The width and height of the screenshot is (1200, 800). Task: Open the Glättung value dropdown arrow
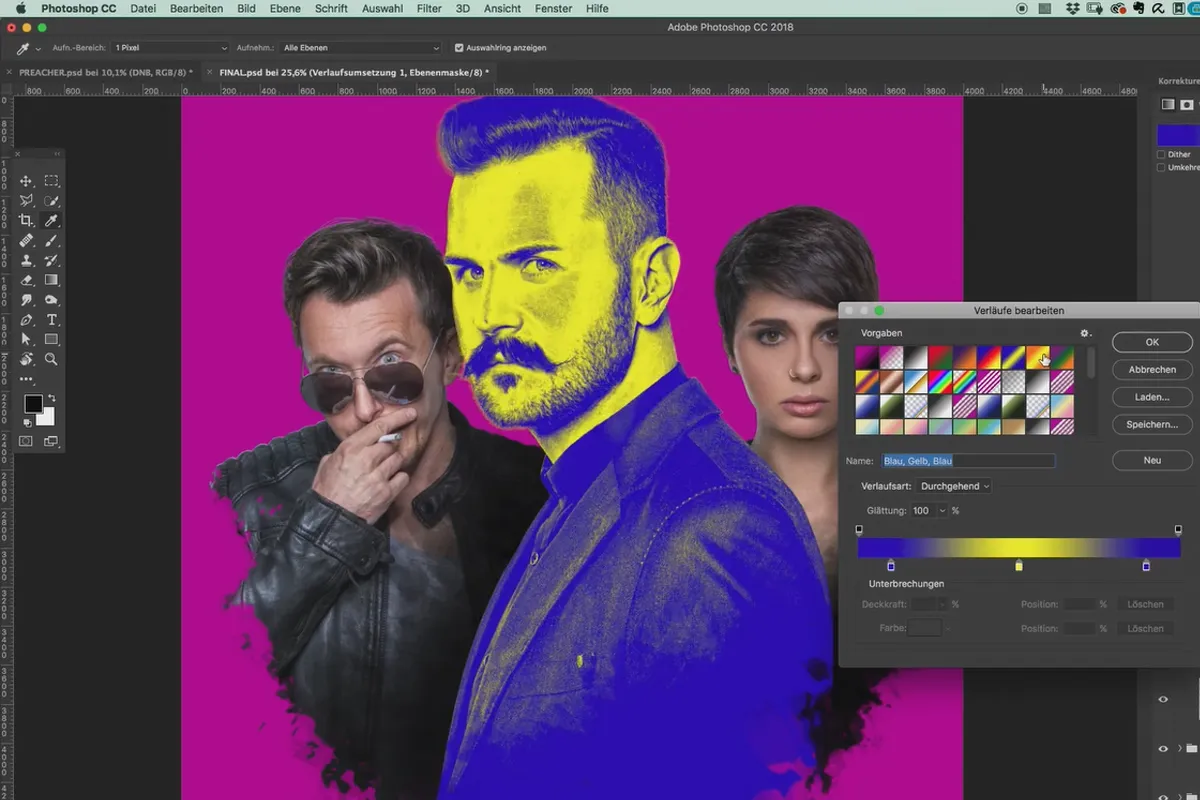tap(942, 511)
